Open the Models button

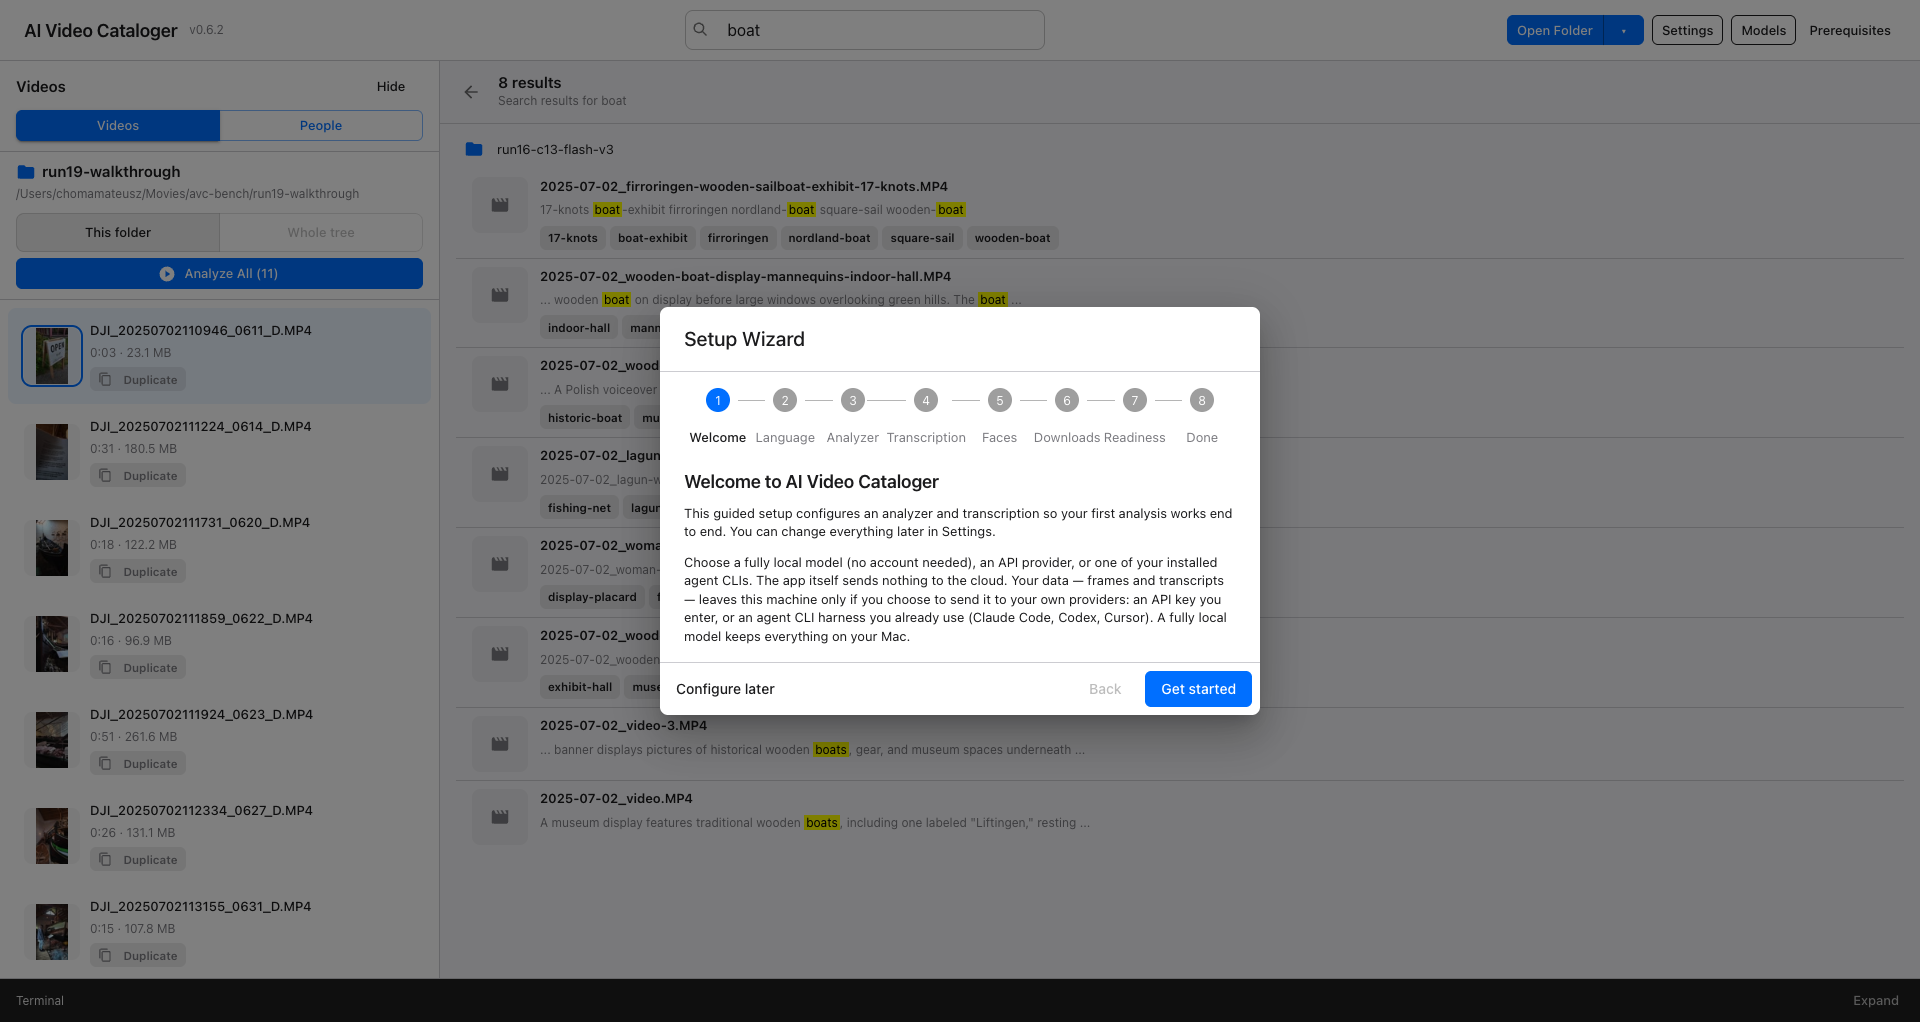(1763, 31)
